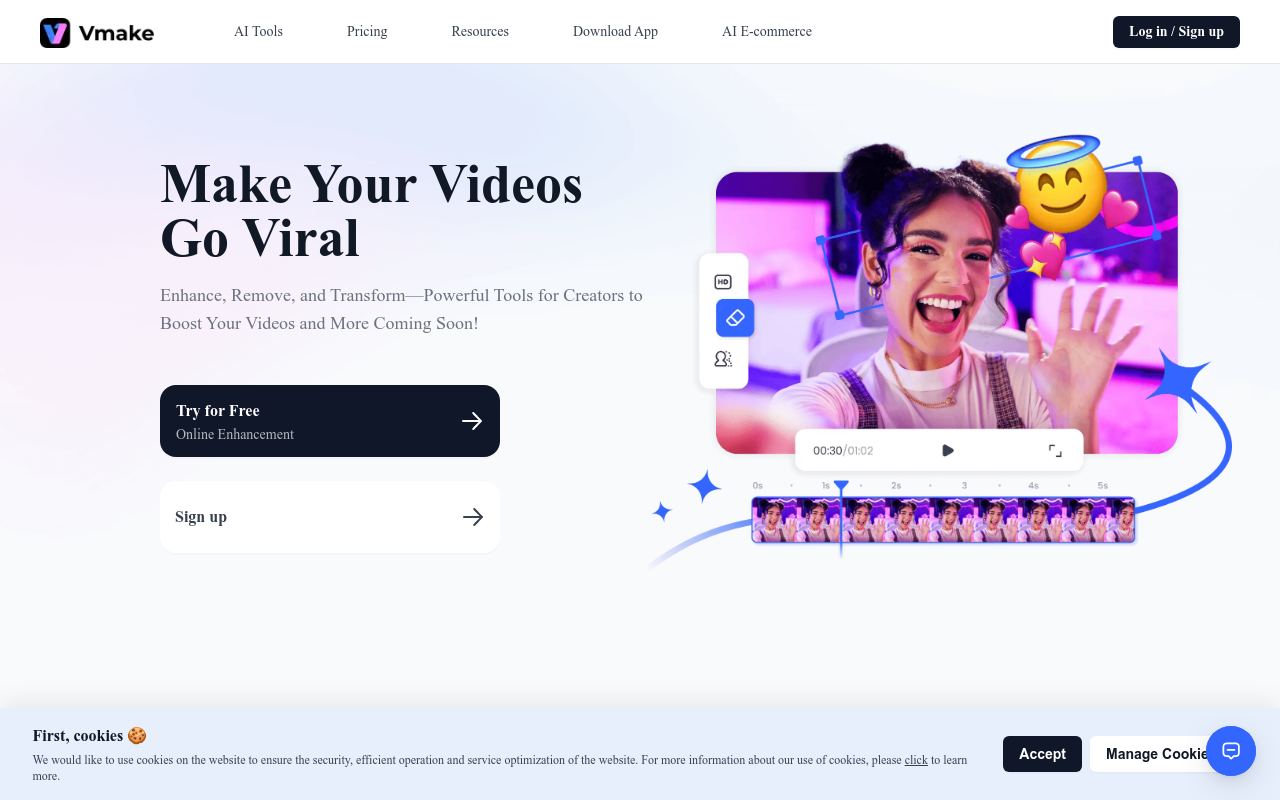
Task: Click the Log in / Sign up button
Action: (x=1176, y=32)
